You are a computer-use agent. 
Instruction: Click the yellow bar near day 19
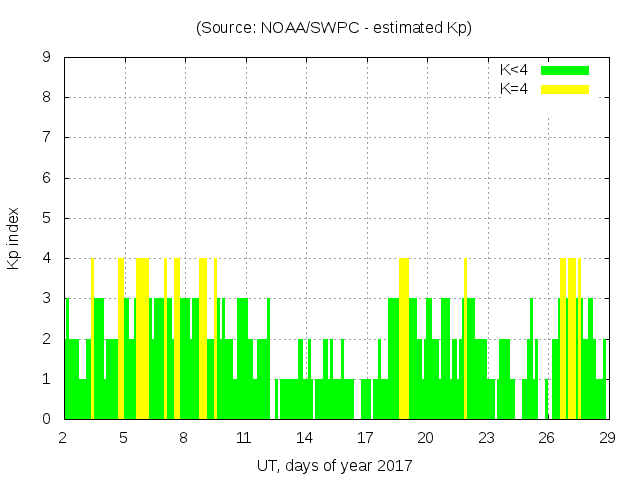(x=404, y=340)
